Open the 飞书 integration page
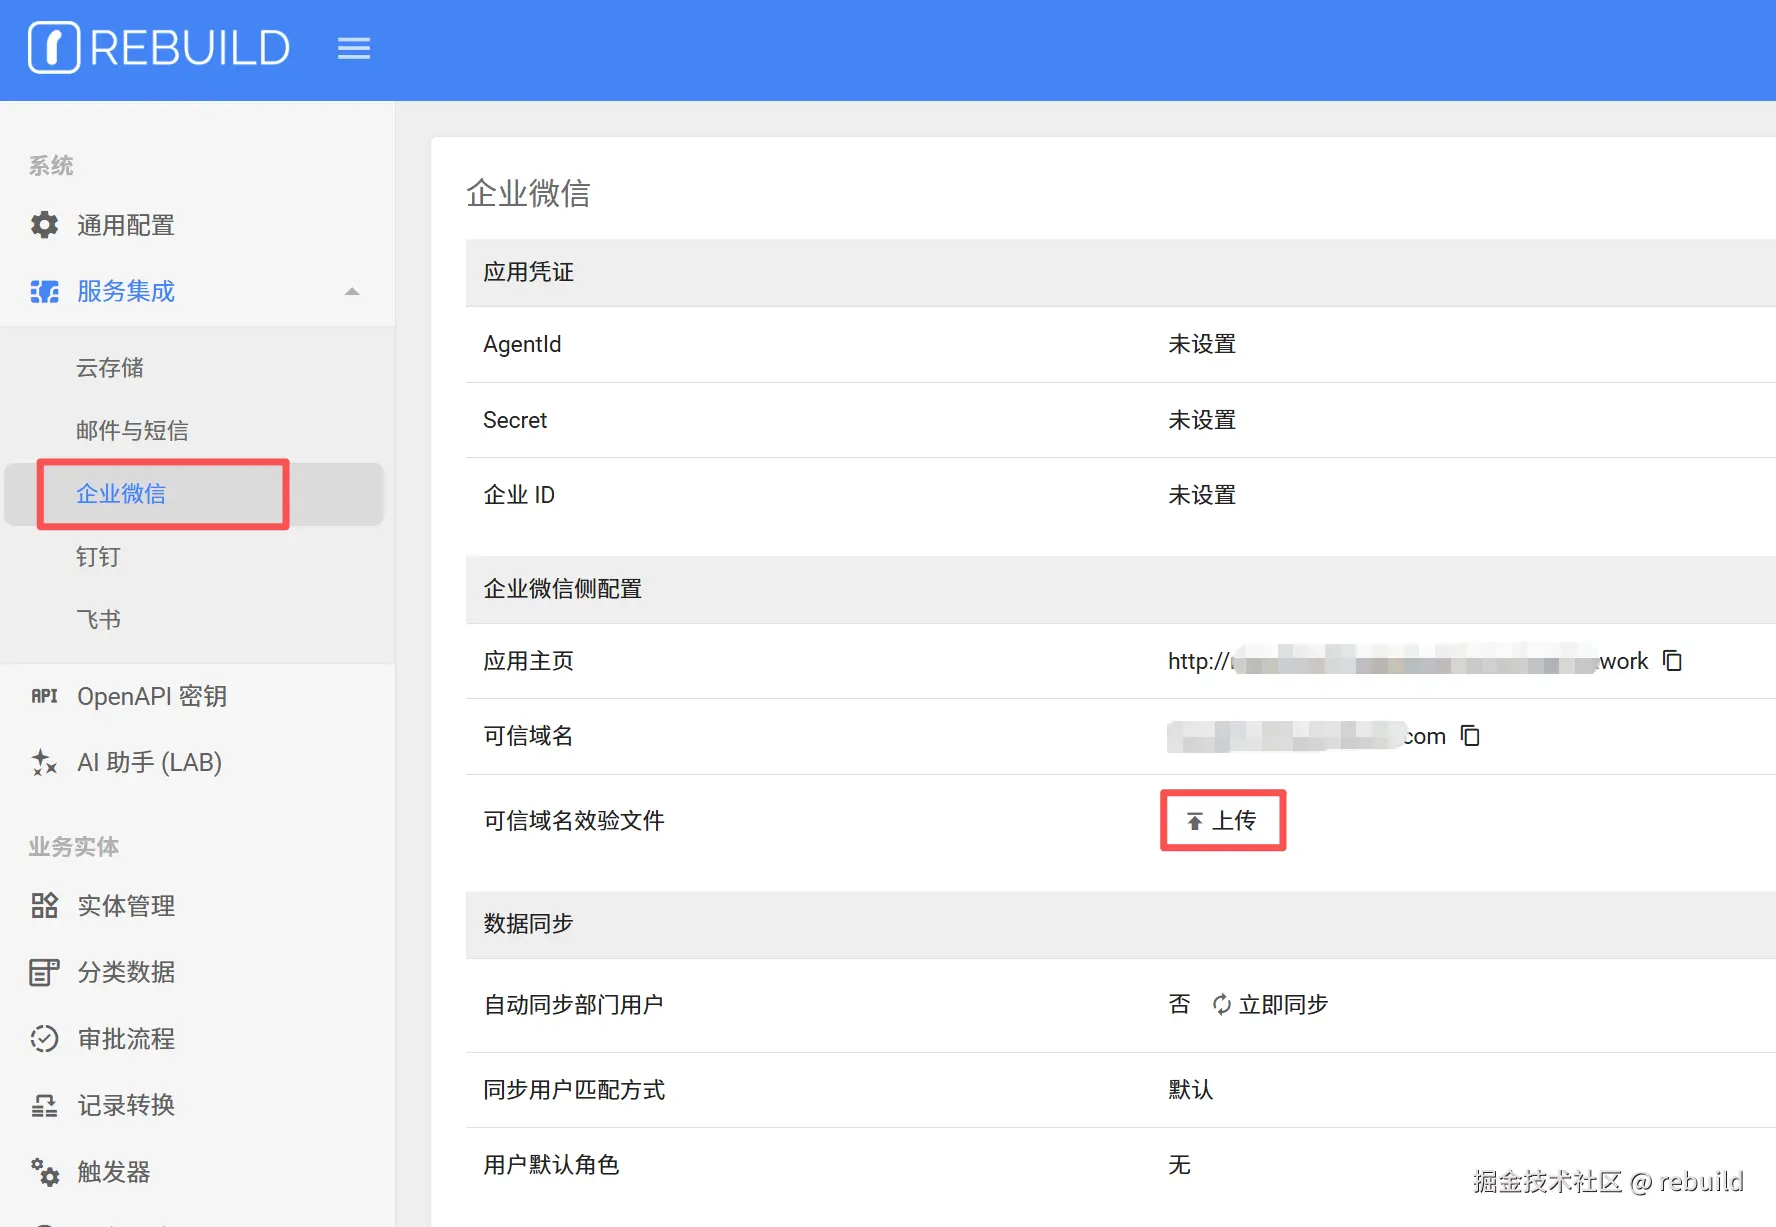 tap(98, 620)
